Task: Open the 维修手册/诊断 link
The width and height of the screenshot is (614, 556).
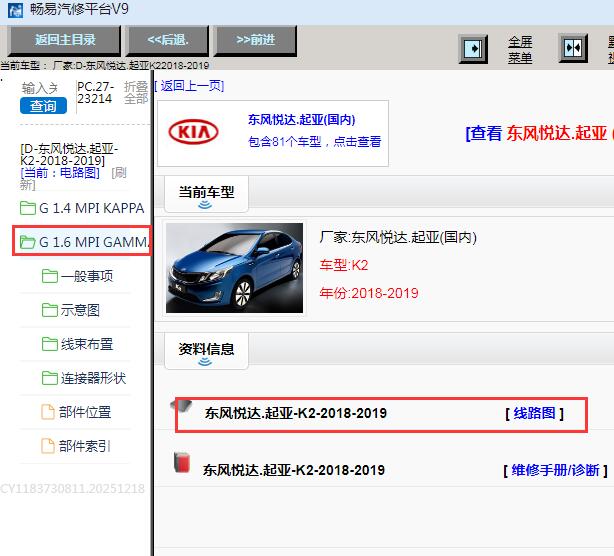Action: (x=555, y=470)
